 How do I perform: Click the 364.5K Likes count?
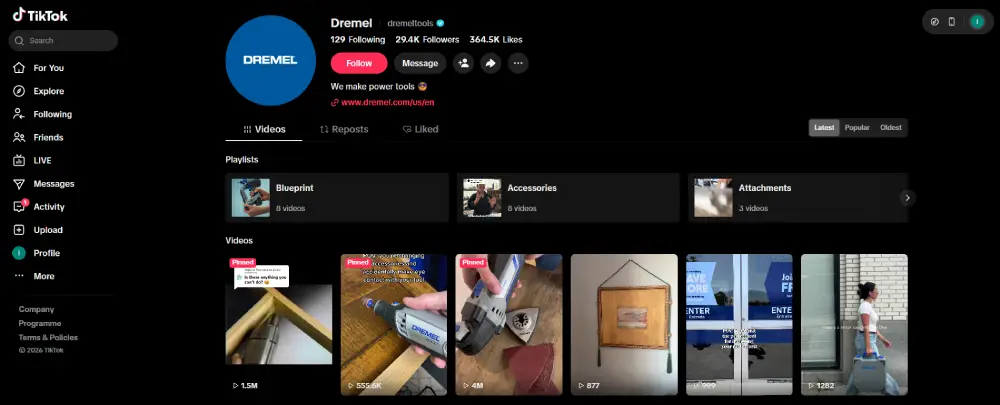tap(496, 40)
